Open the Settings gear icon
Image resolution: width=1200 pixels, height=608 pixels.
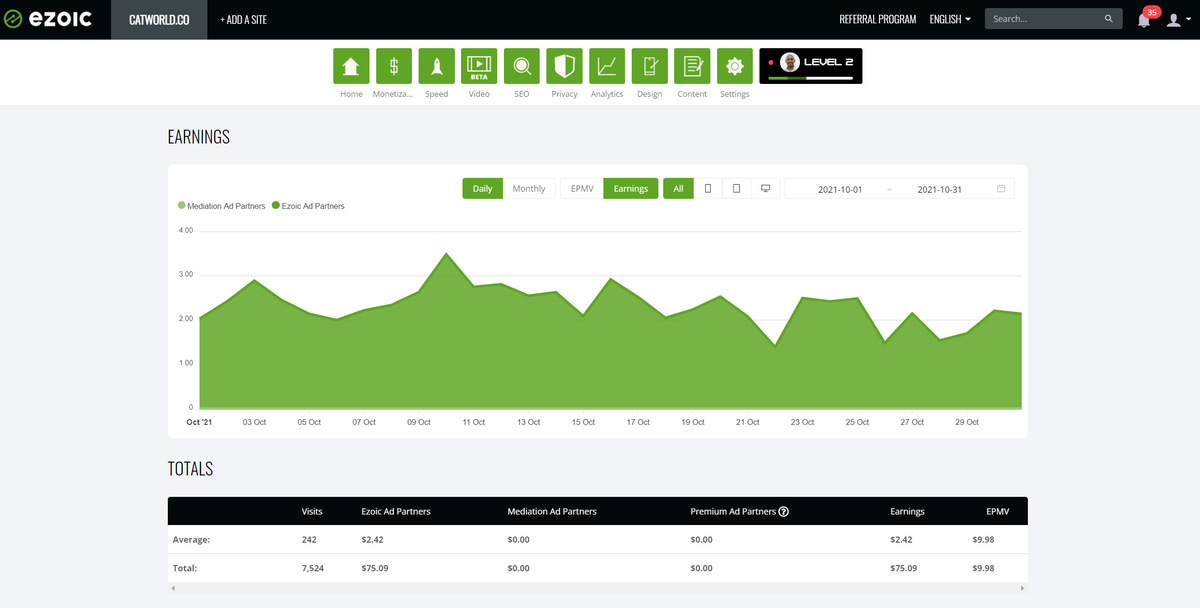click(735, 66)
